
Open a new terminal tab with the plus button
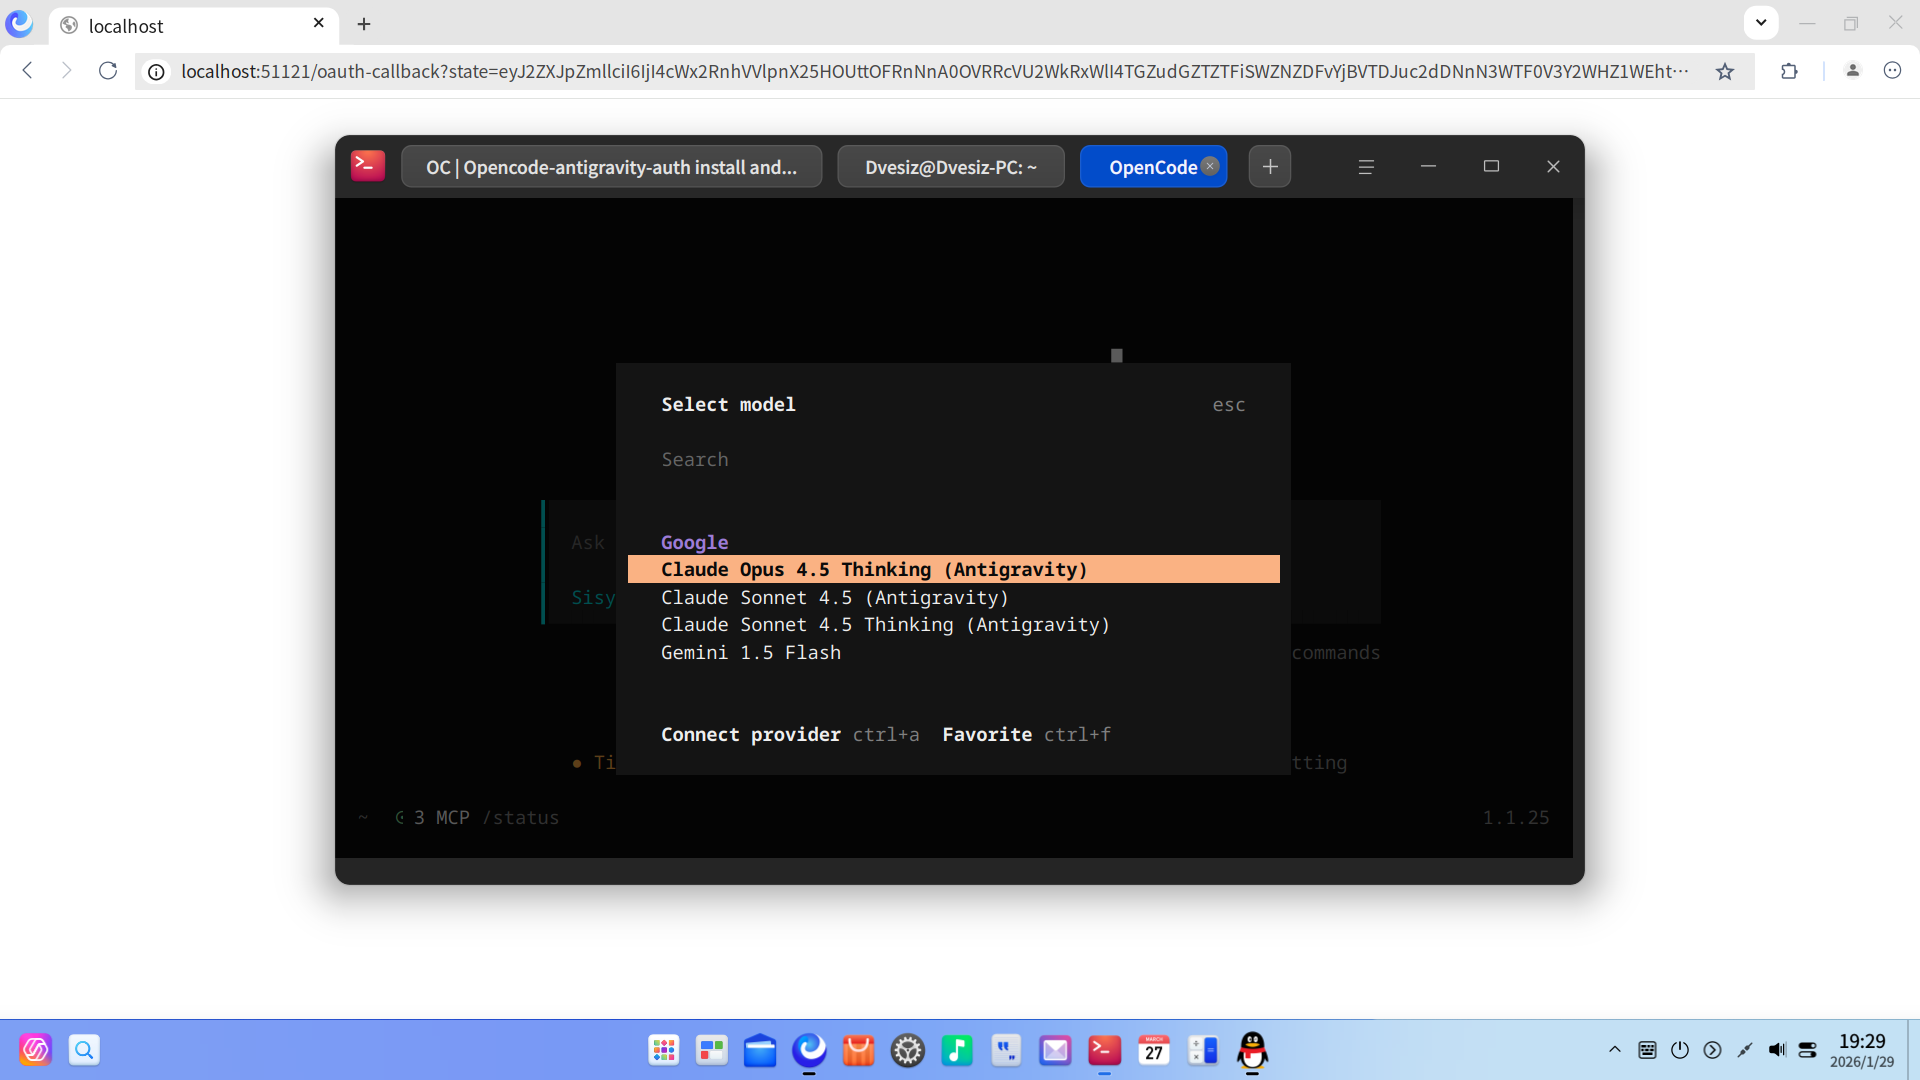(1269, 166)
